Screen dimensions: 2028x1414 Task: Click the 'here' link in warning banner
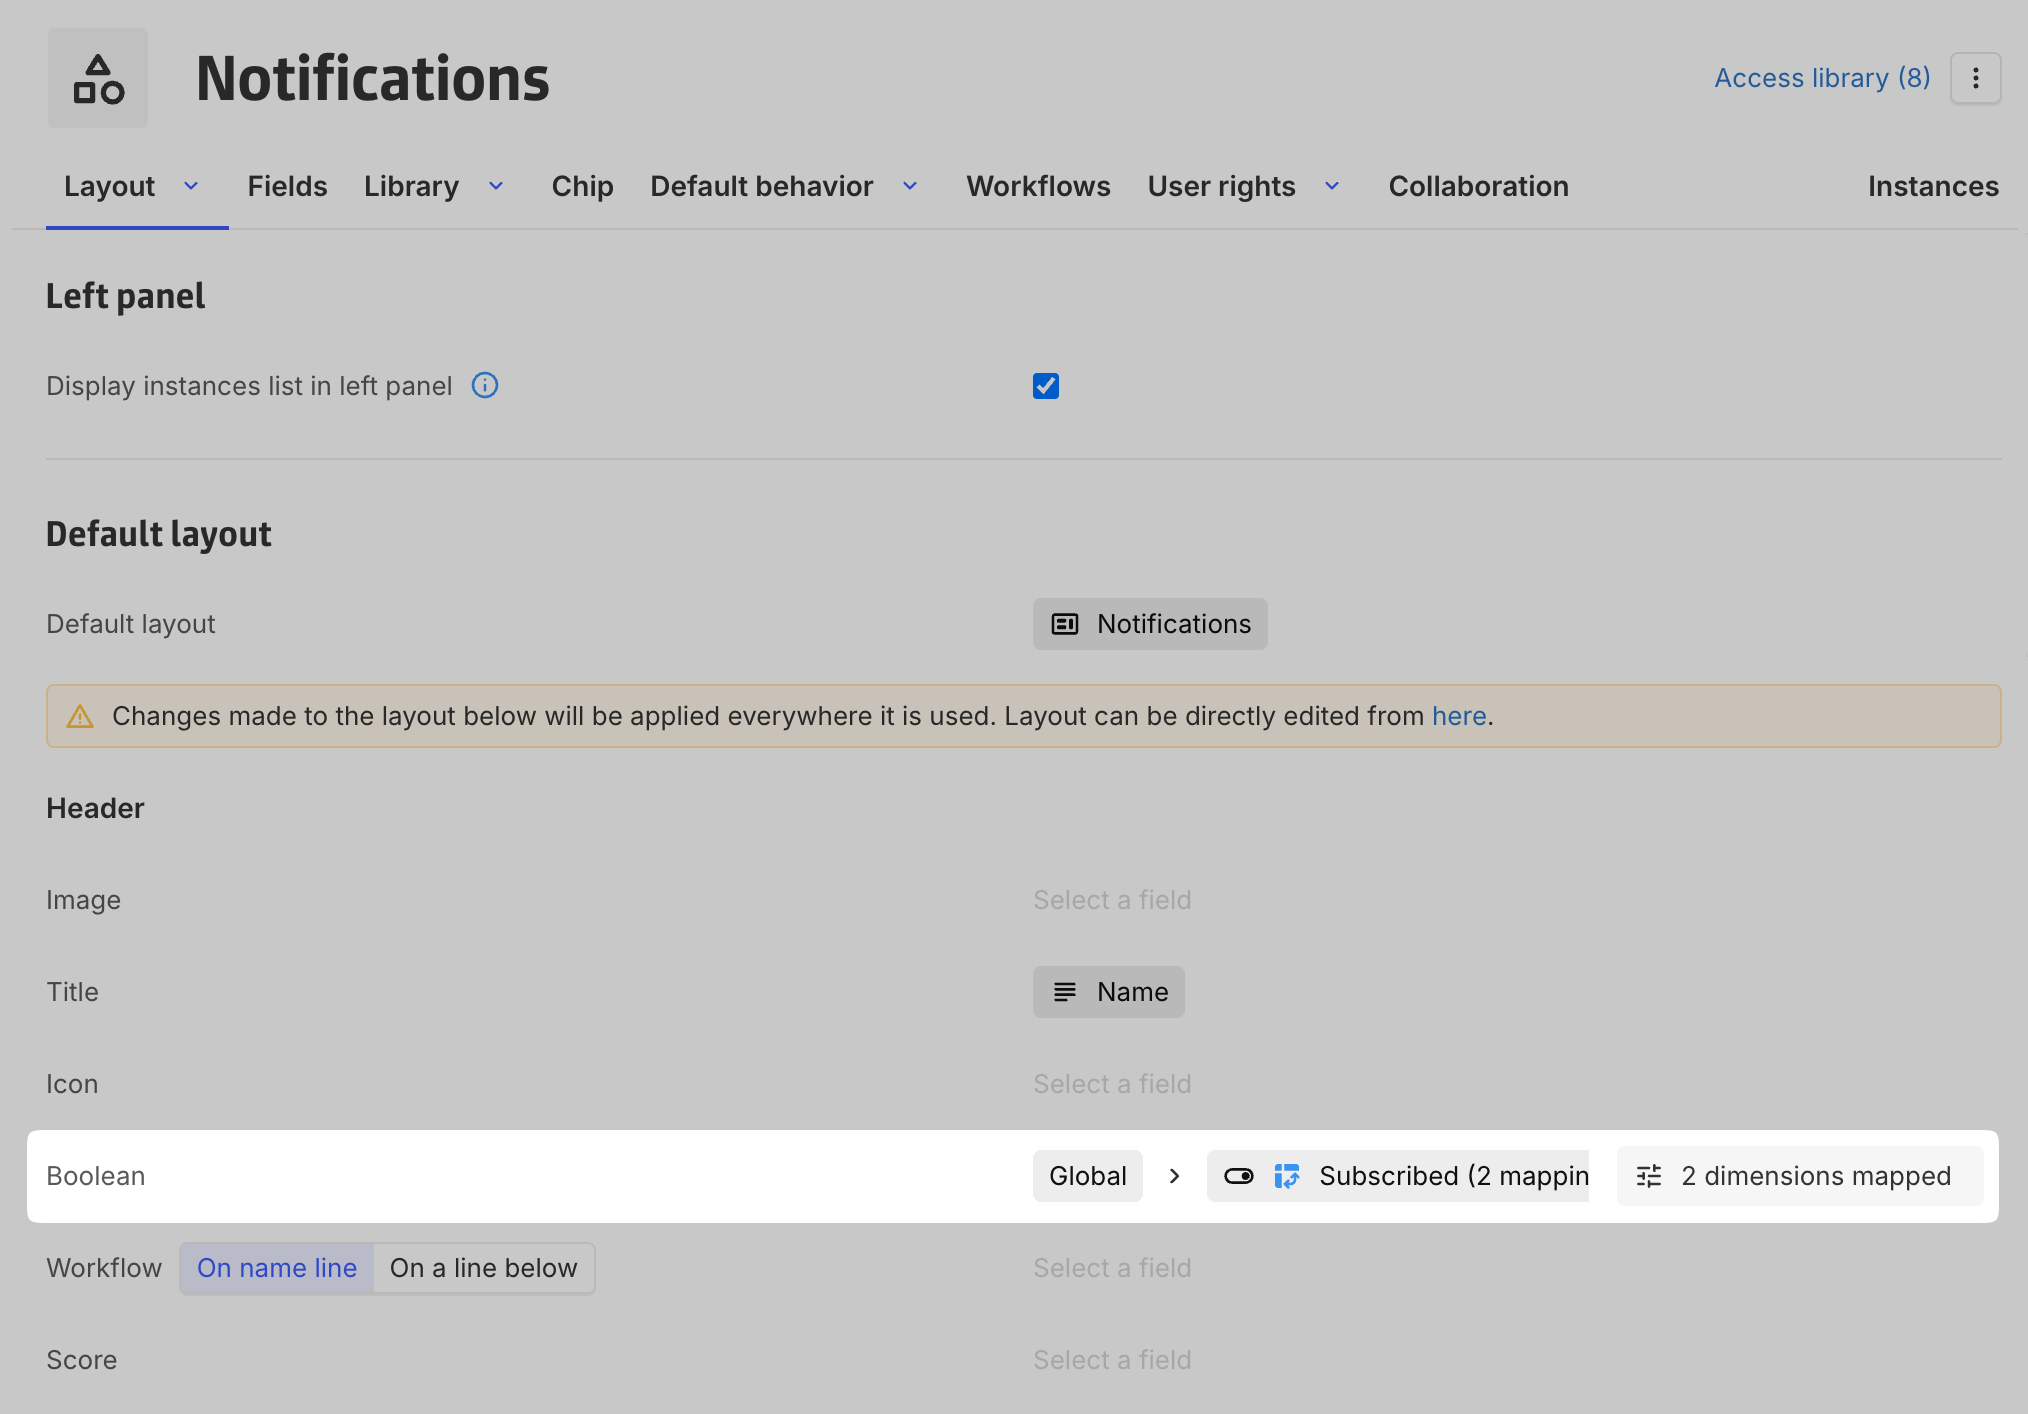tap(1459, 717)
